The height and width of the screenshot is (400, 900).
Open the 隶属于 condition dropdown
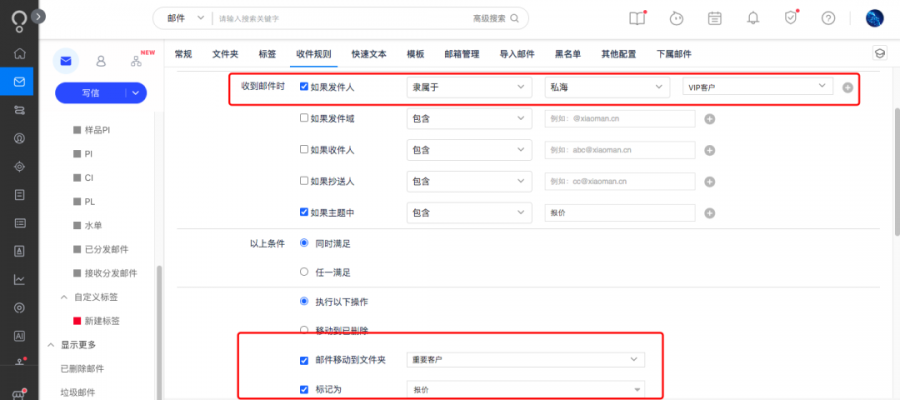point(468,88)
